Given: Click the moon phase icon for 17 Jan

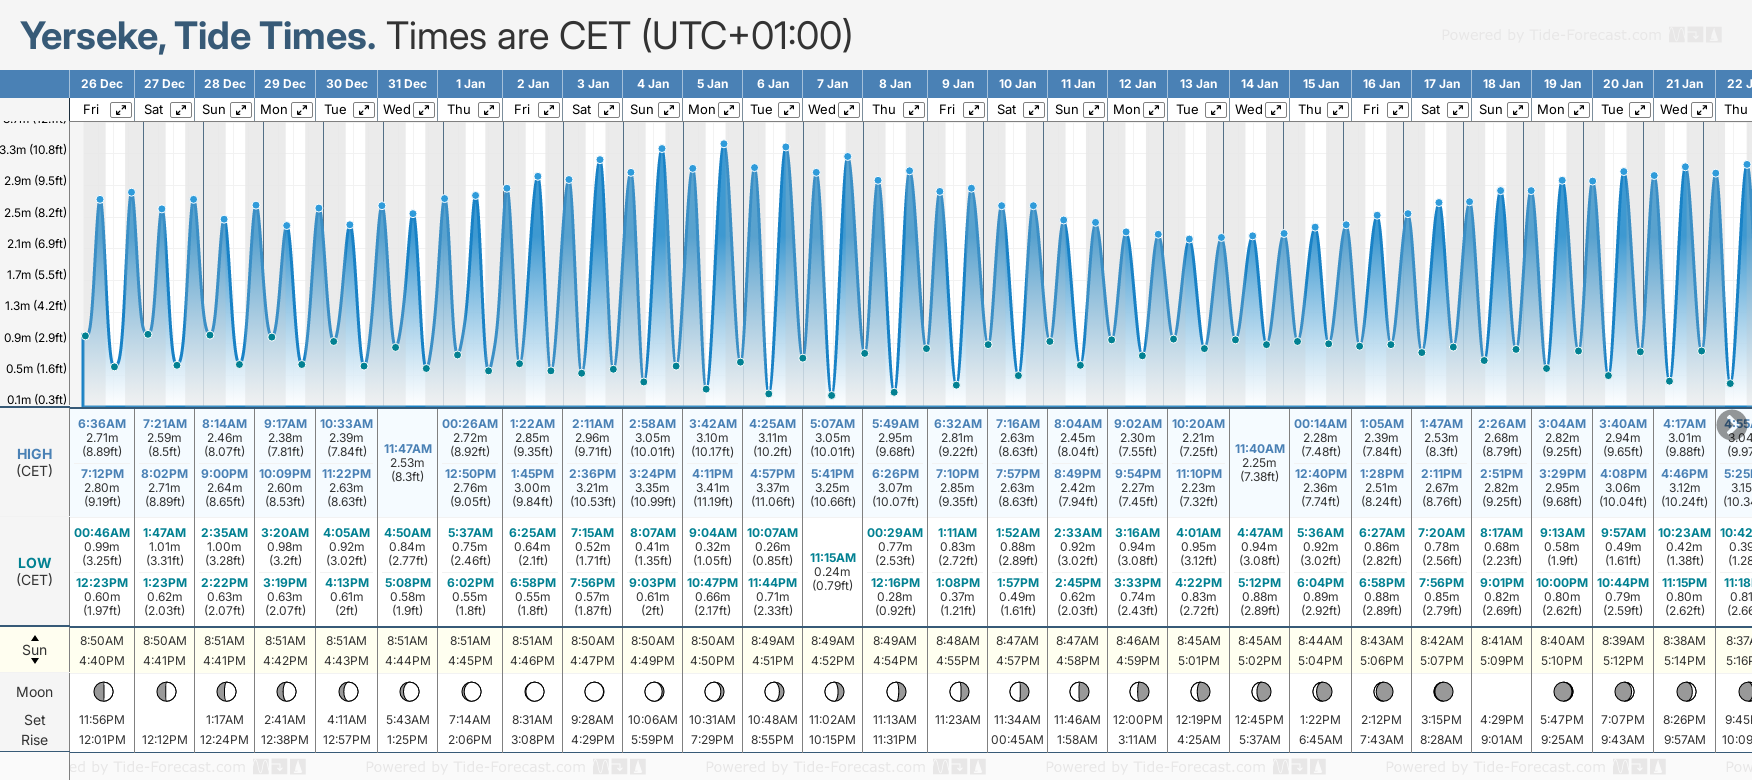Looking at the screenshot, I should click(1443, 692).
